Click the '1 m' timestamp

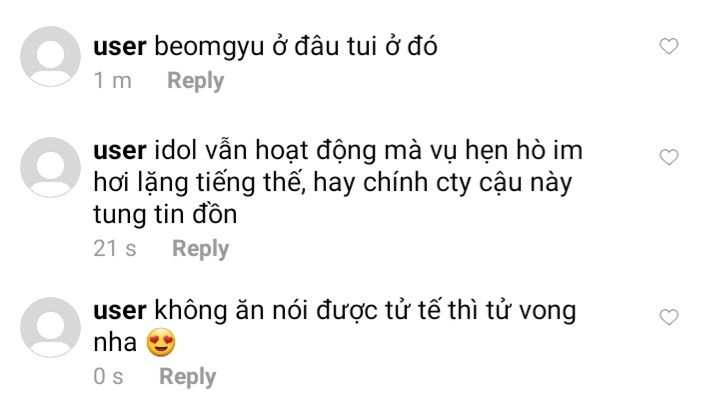click(x=112, y=81)
